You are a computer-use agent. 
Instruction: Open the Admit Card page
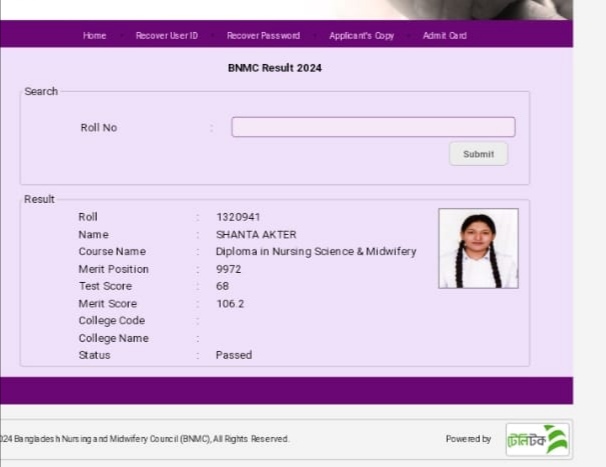point(444,36)
